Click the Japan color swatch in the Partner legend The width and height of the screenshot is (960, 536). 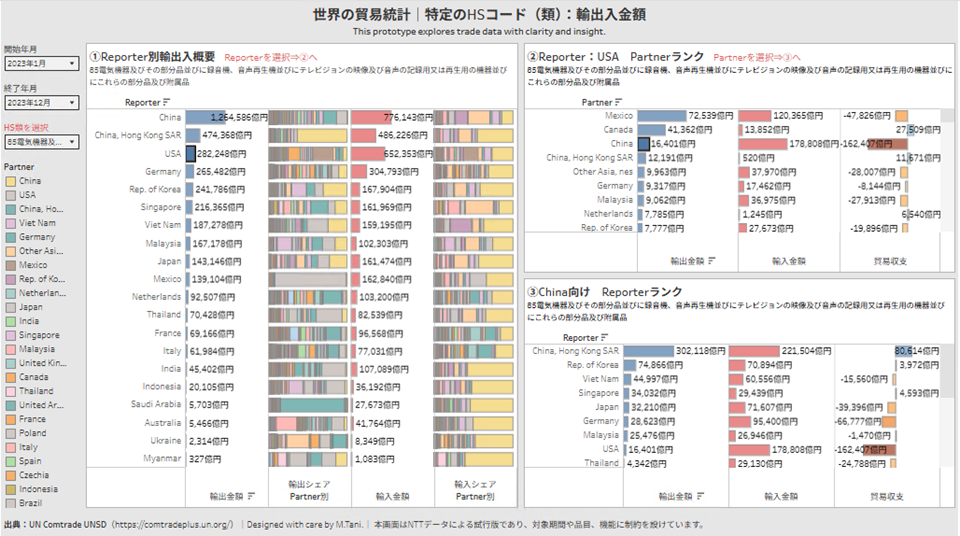(x=10, y=307)
